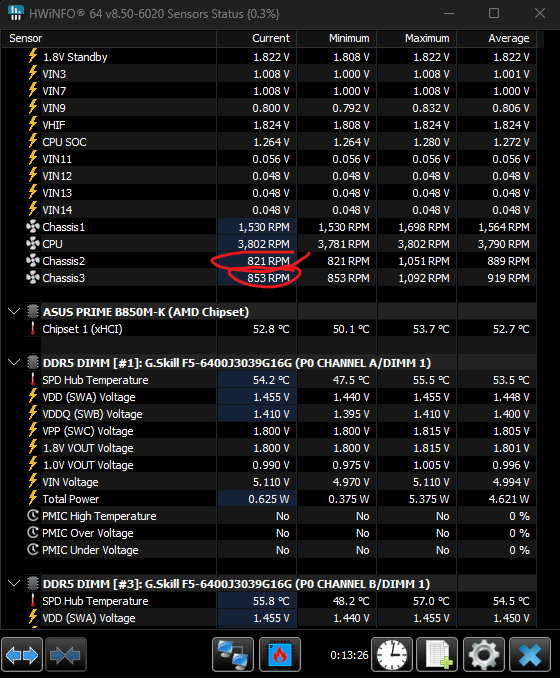Screen dimensions: 560x678
Task: Click the HWiNFO app icon in title bar
Action: [16, 13]
